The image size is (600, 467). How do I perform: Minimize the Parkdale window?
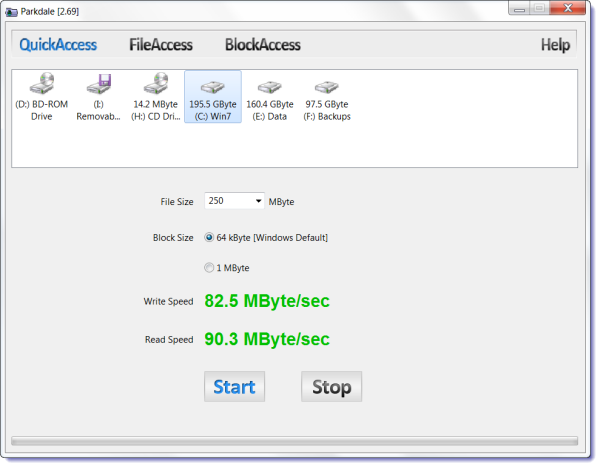(x=519, y=8)
